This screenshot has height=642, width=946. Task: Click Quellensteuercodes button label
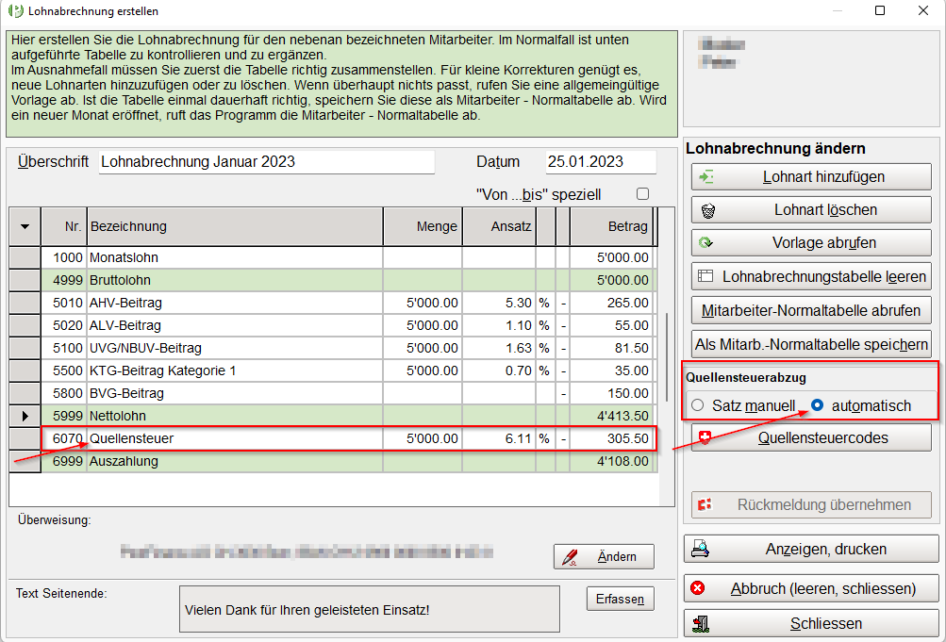823,438
